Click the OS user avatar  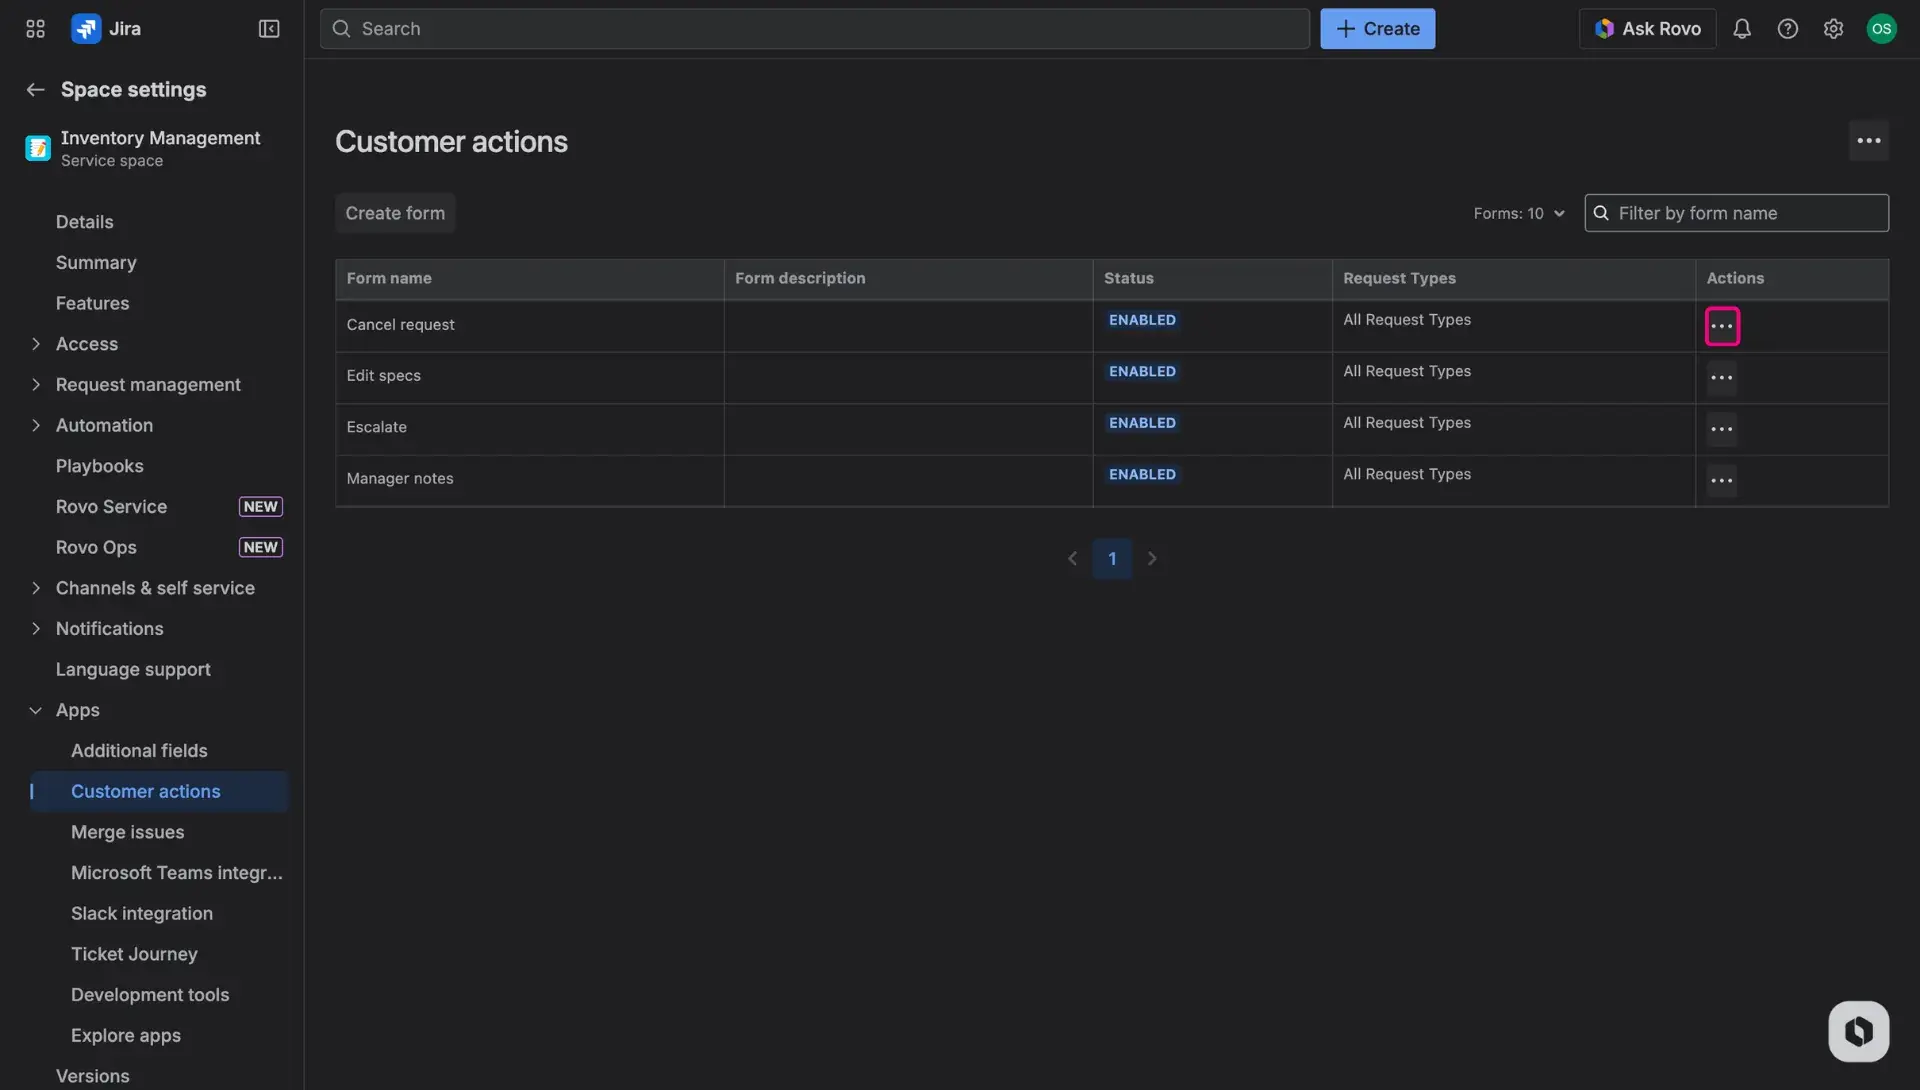1882,28
